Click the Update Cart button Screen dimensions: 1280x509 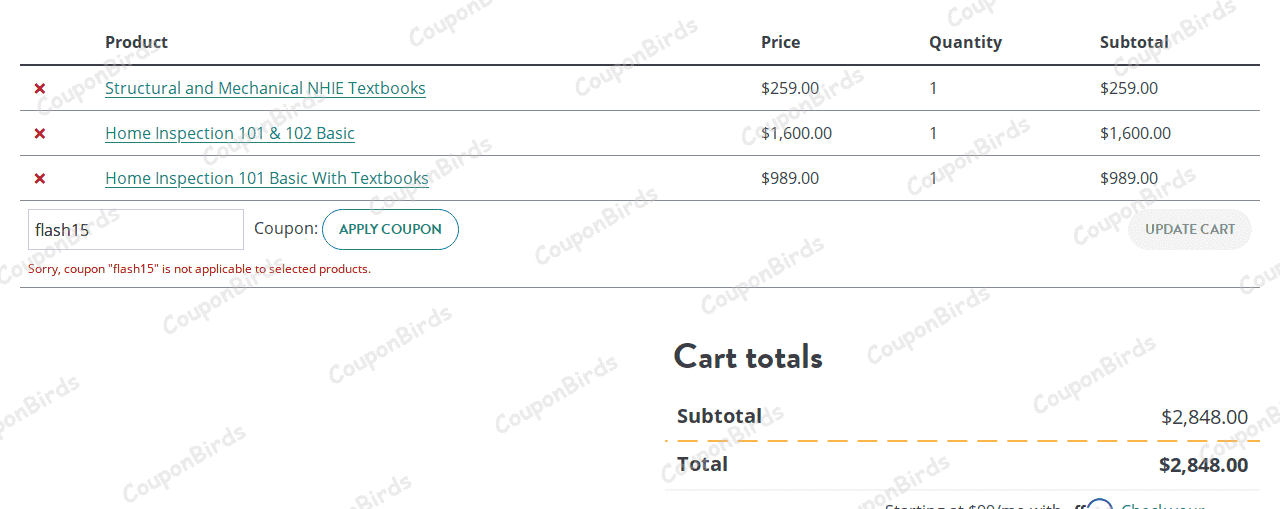(1189, 229)
